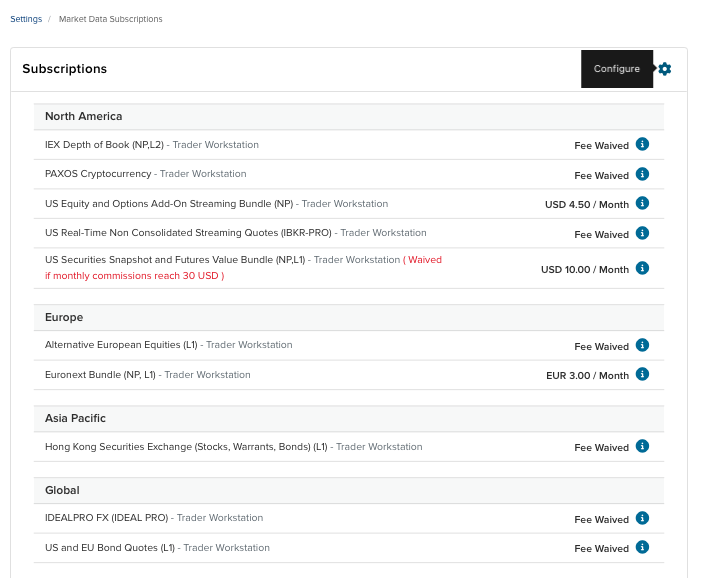Click Fee Waived on Alternative European Equities row
Screen dimensions: 706x578
[x=602, y=347]
